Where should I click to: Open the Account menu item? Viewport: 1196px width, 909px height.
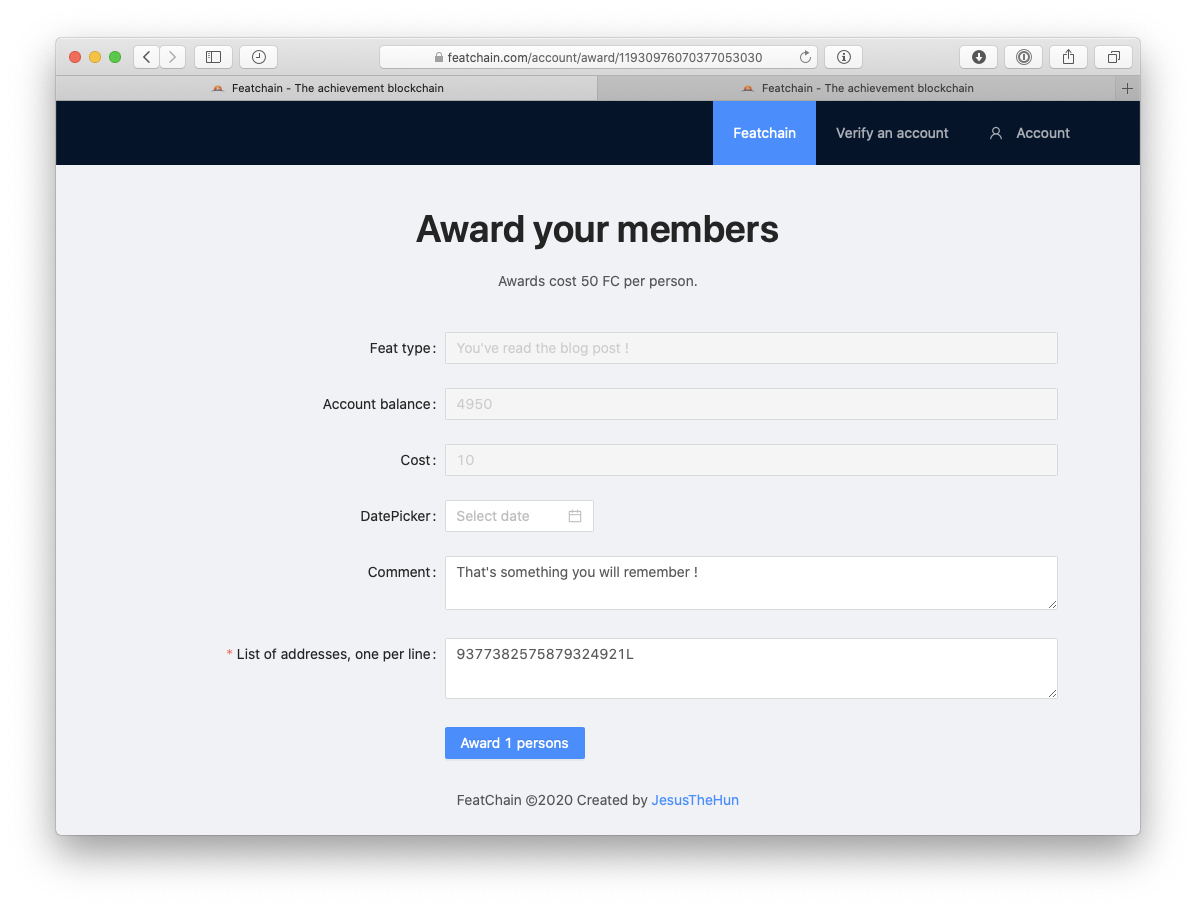pyautogui.click(x=1029, y=133)
